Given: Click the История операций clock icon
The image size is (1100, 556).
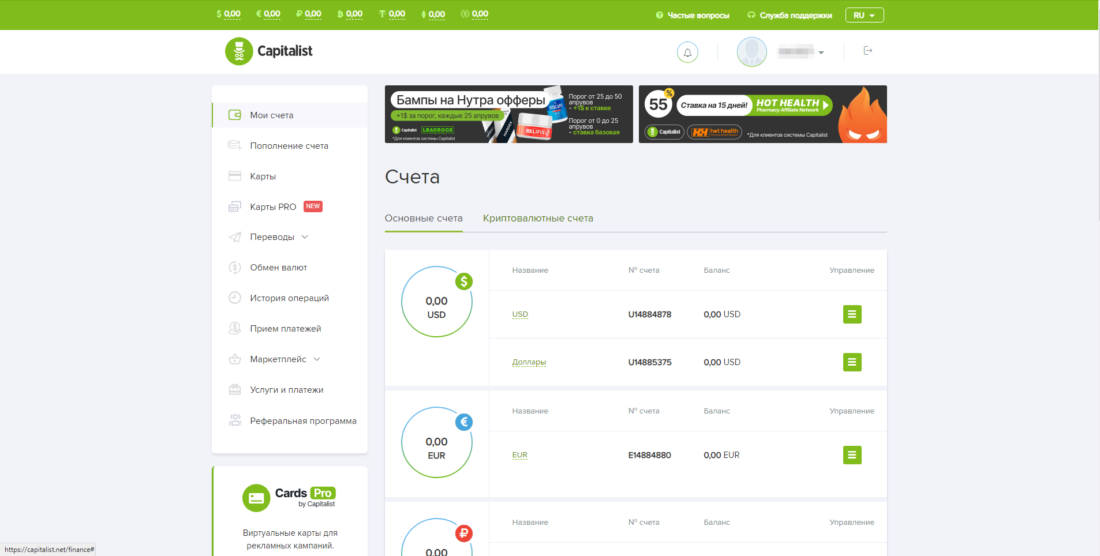Looking at the screenshot, I should click(234, 298).
